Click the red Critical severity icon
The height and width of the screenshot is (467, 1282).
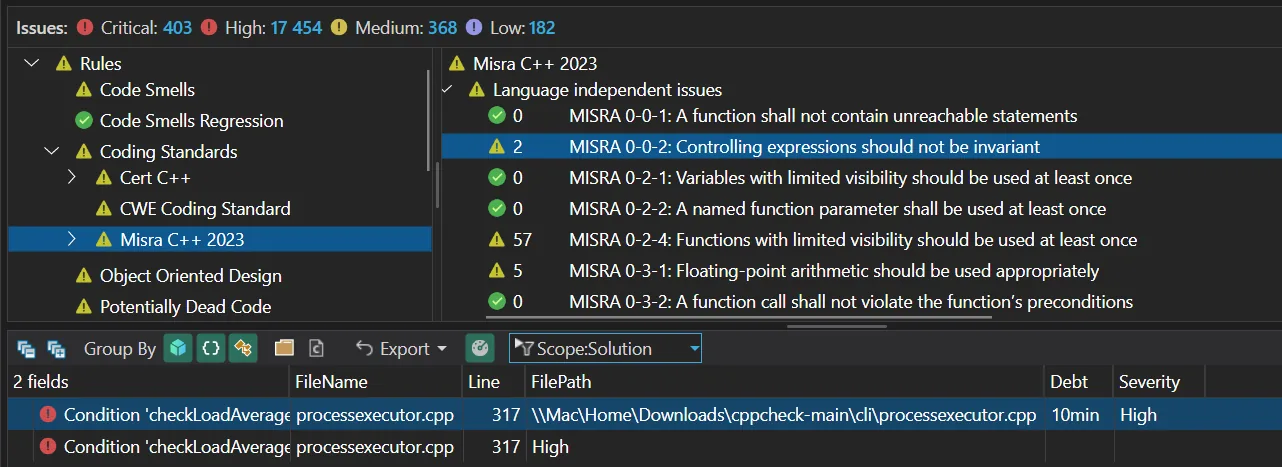85,28
